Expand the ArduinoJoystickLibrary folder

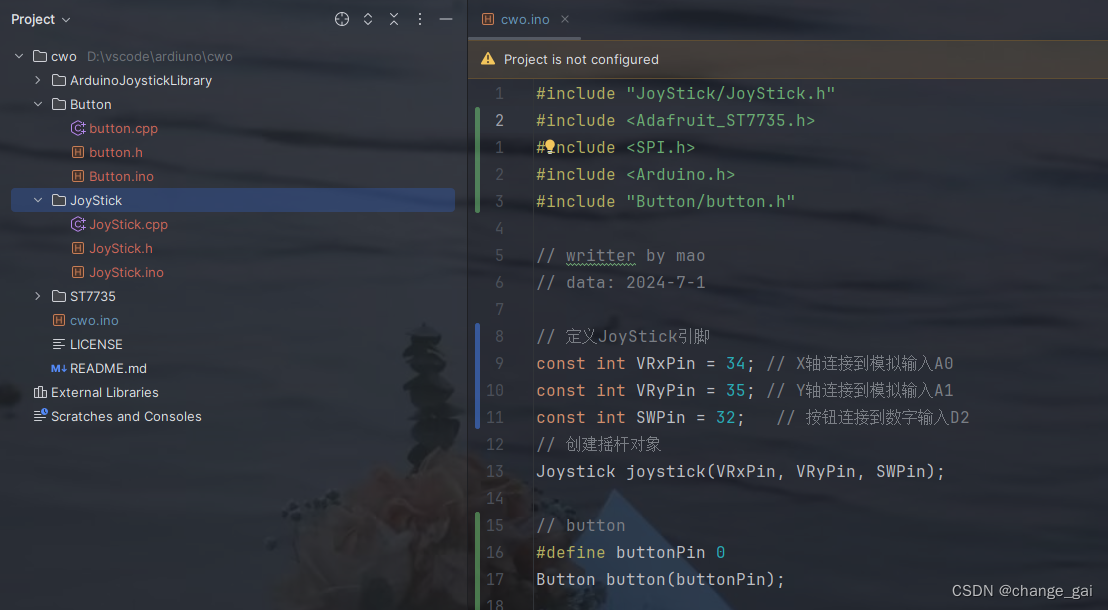point(38,80)
